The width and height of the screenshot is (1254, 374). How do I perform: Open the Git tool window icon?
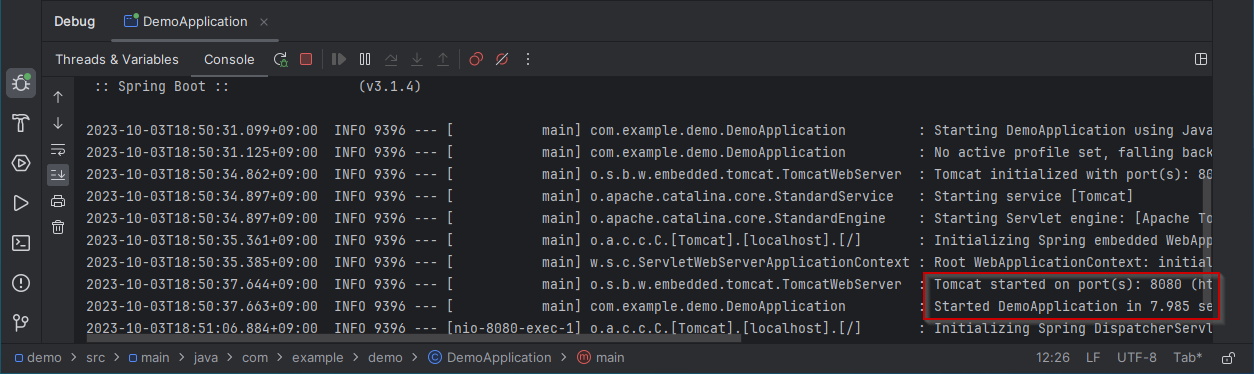(20, 323)
